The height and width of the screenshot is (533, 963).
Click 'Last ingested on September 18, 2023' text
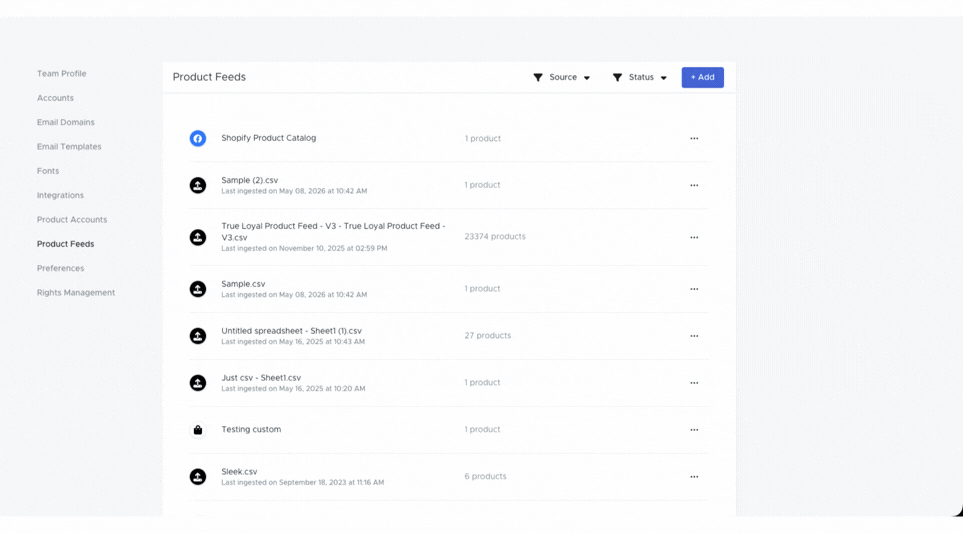tap(302, 483)
